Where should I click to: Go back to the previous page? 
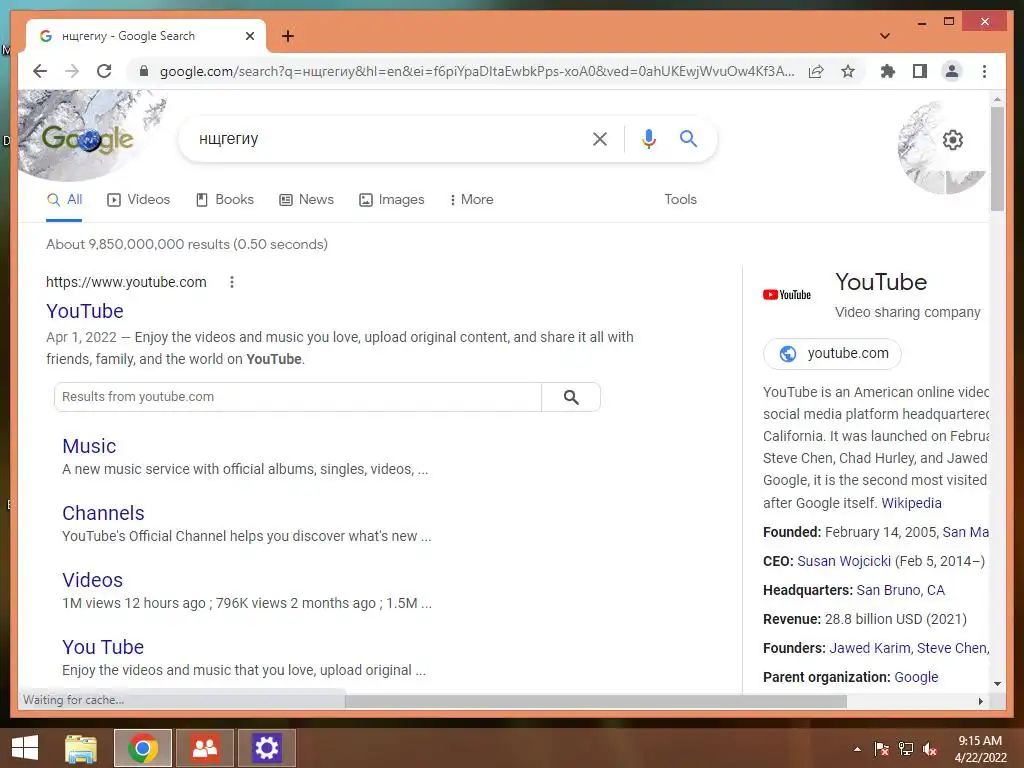pyautogui.click(x=40, y=71)
